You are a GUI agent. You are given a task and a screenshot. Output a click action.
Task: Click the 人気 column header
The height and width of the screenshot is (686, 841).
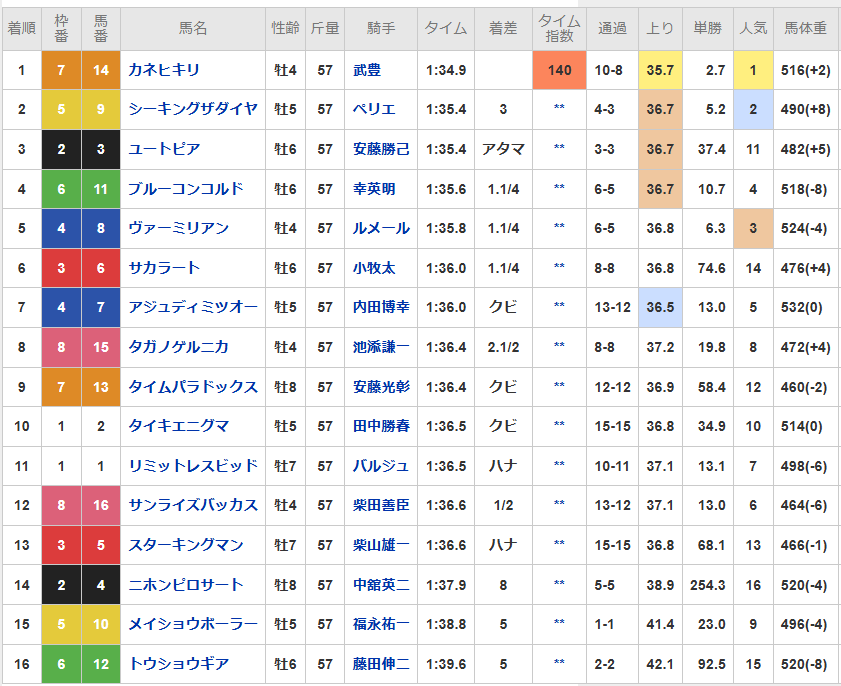[753, 28]
